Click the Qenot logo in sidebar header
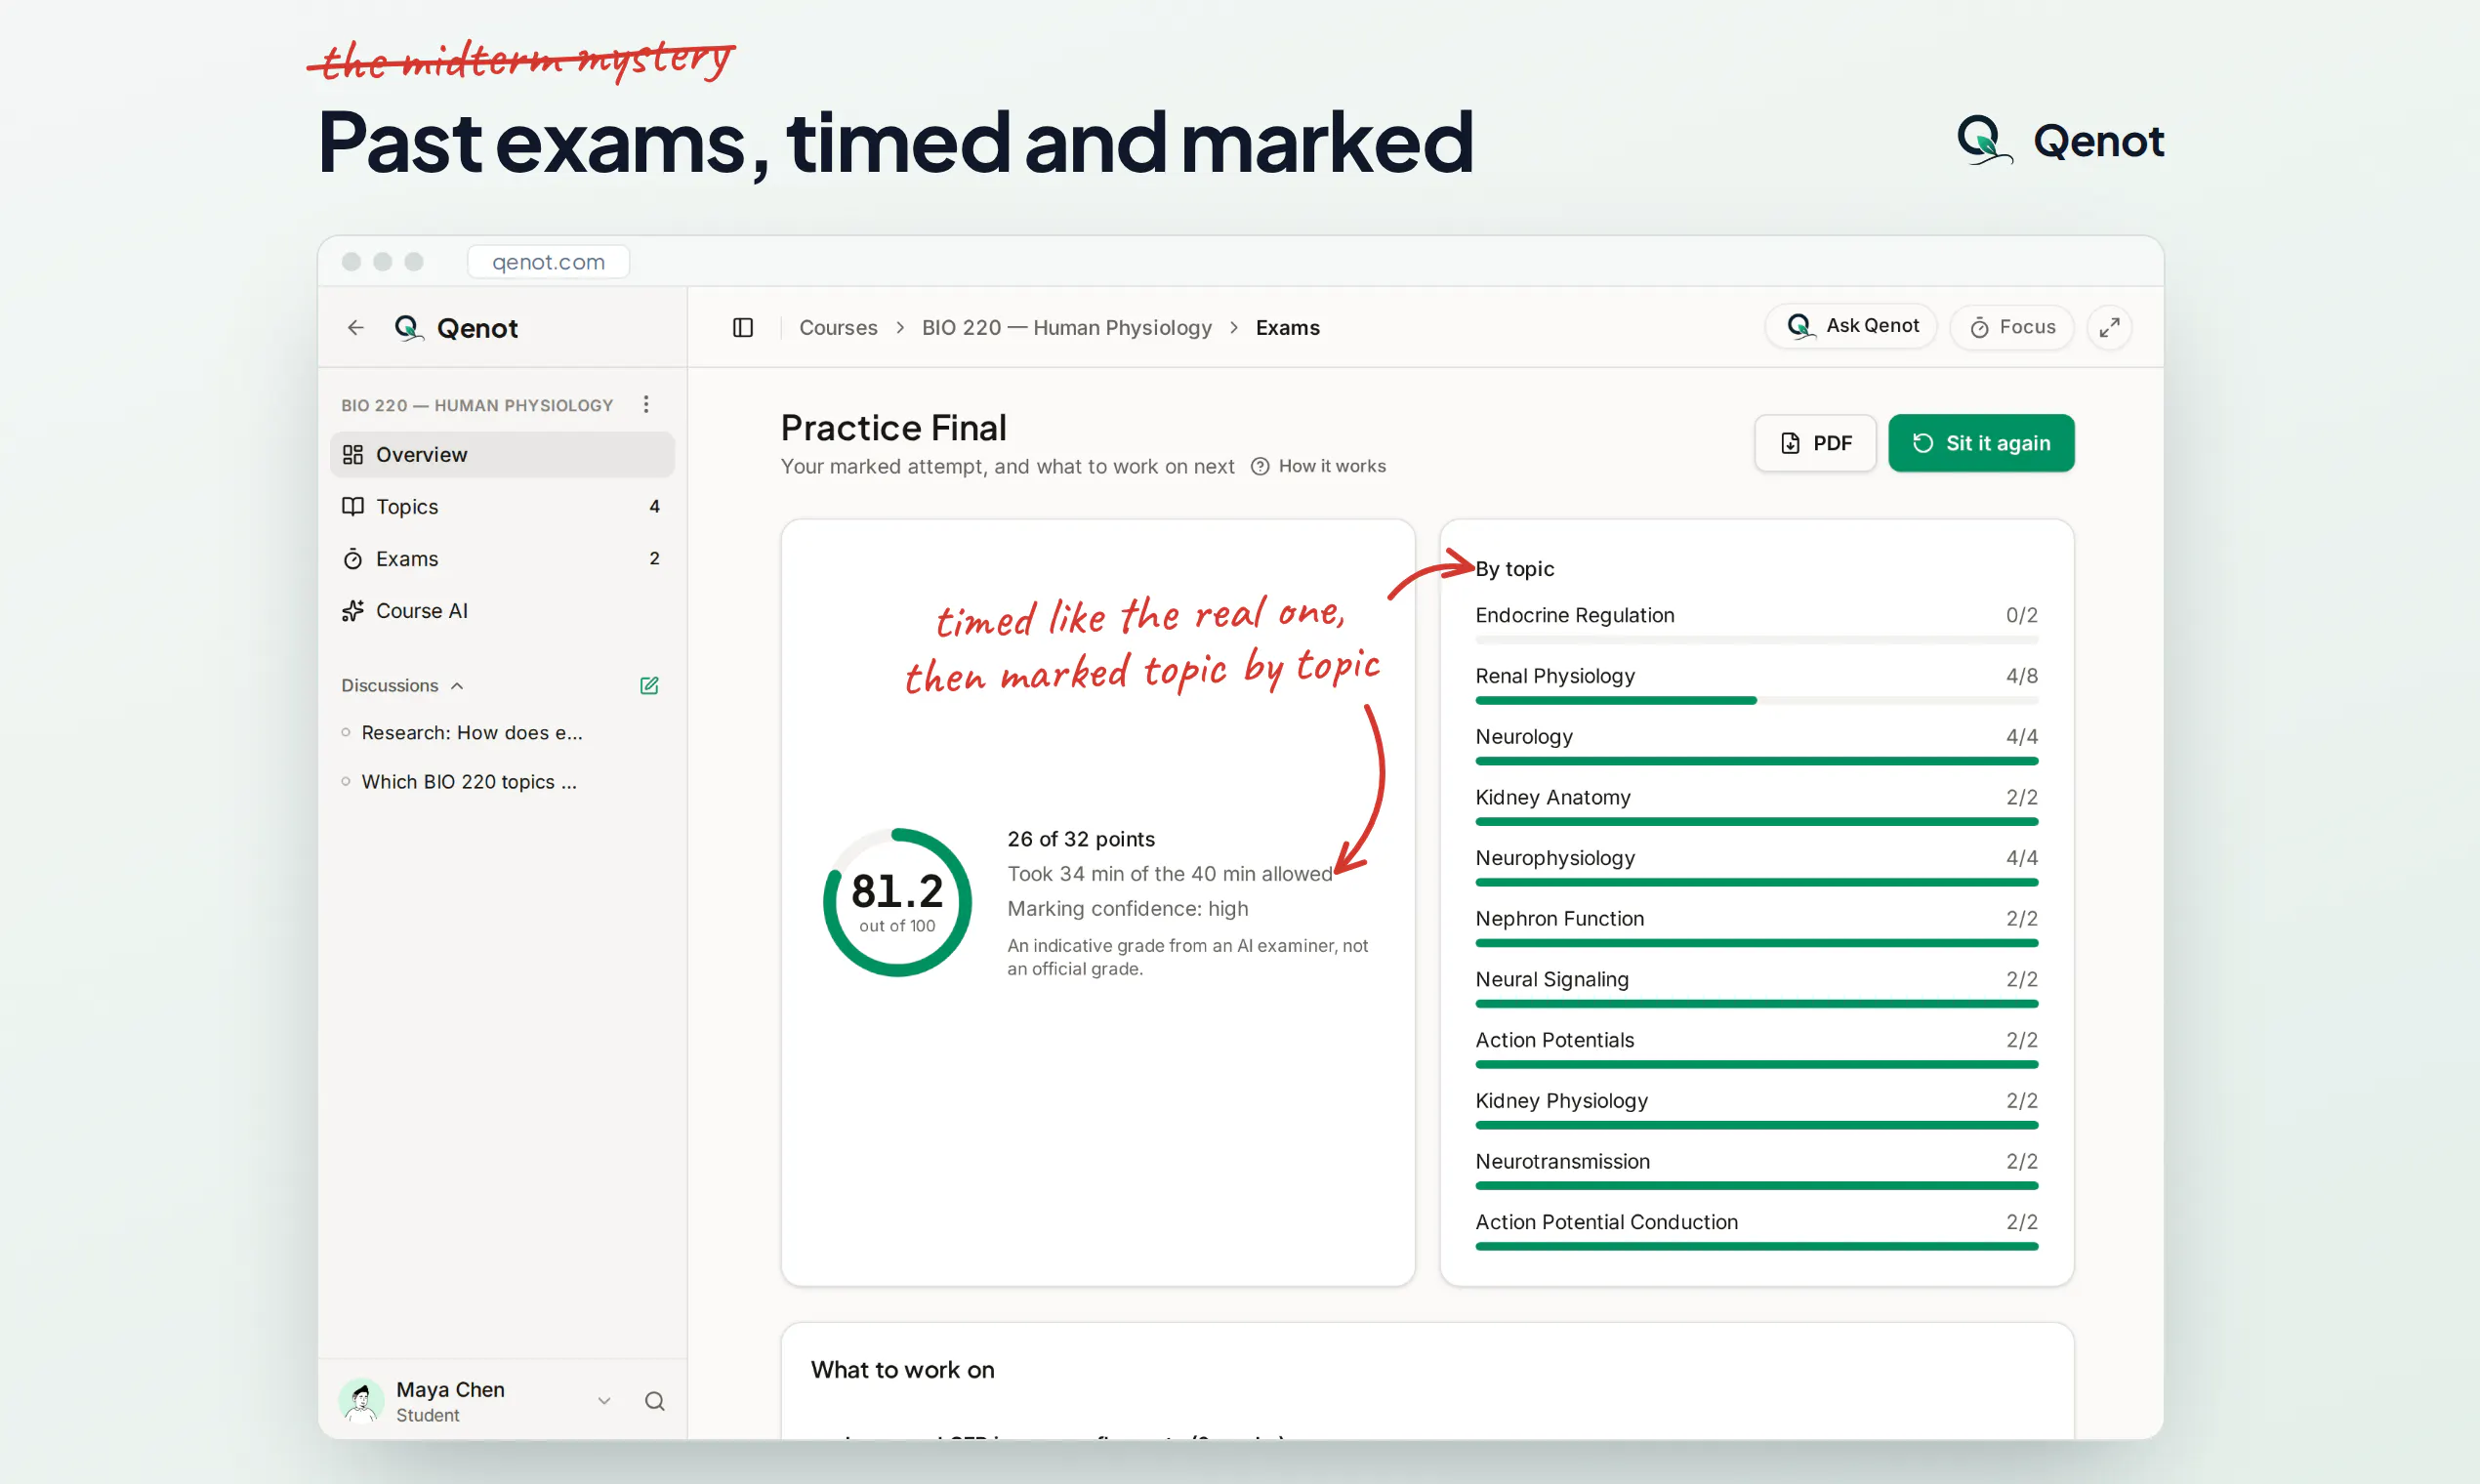This screenshot has height=1484, width=2480. (456, 328)
